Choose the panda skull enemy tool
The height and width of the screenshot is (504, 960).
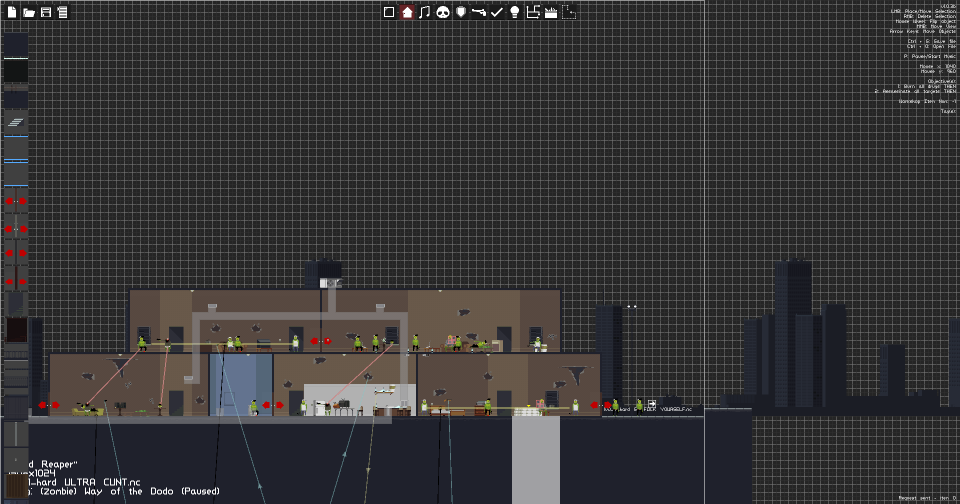(443, 12)
